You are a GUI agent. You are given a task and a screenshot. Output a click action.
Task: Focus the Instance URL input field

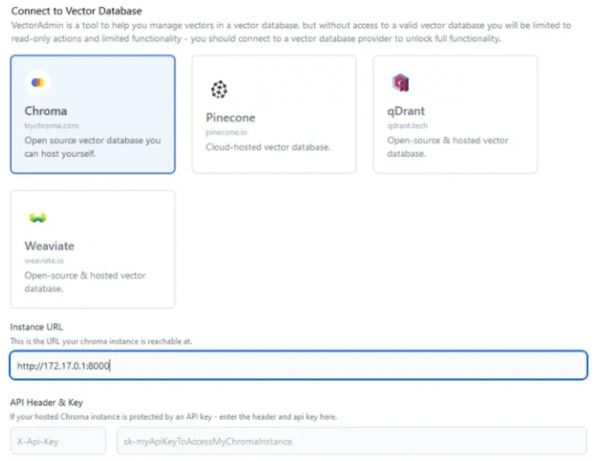click(298, 366)
